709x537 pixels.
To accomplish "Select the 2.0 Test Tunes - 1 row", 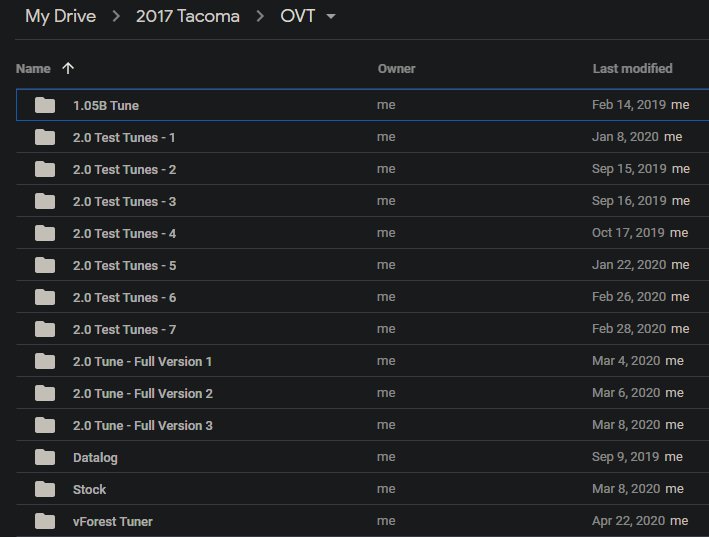I will point(363,137).
